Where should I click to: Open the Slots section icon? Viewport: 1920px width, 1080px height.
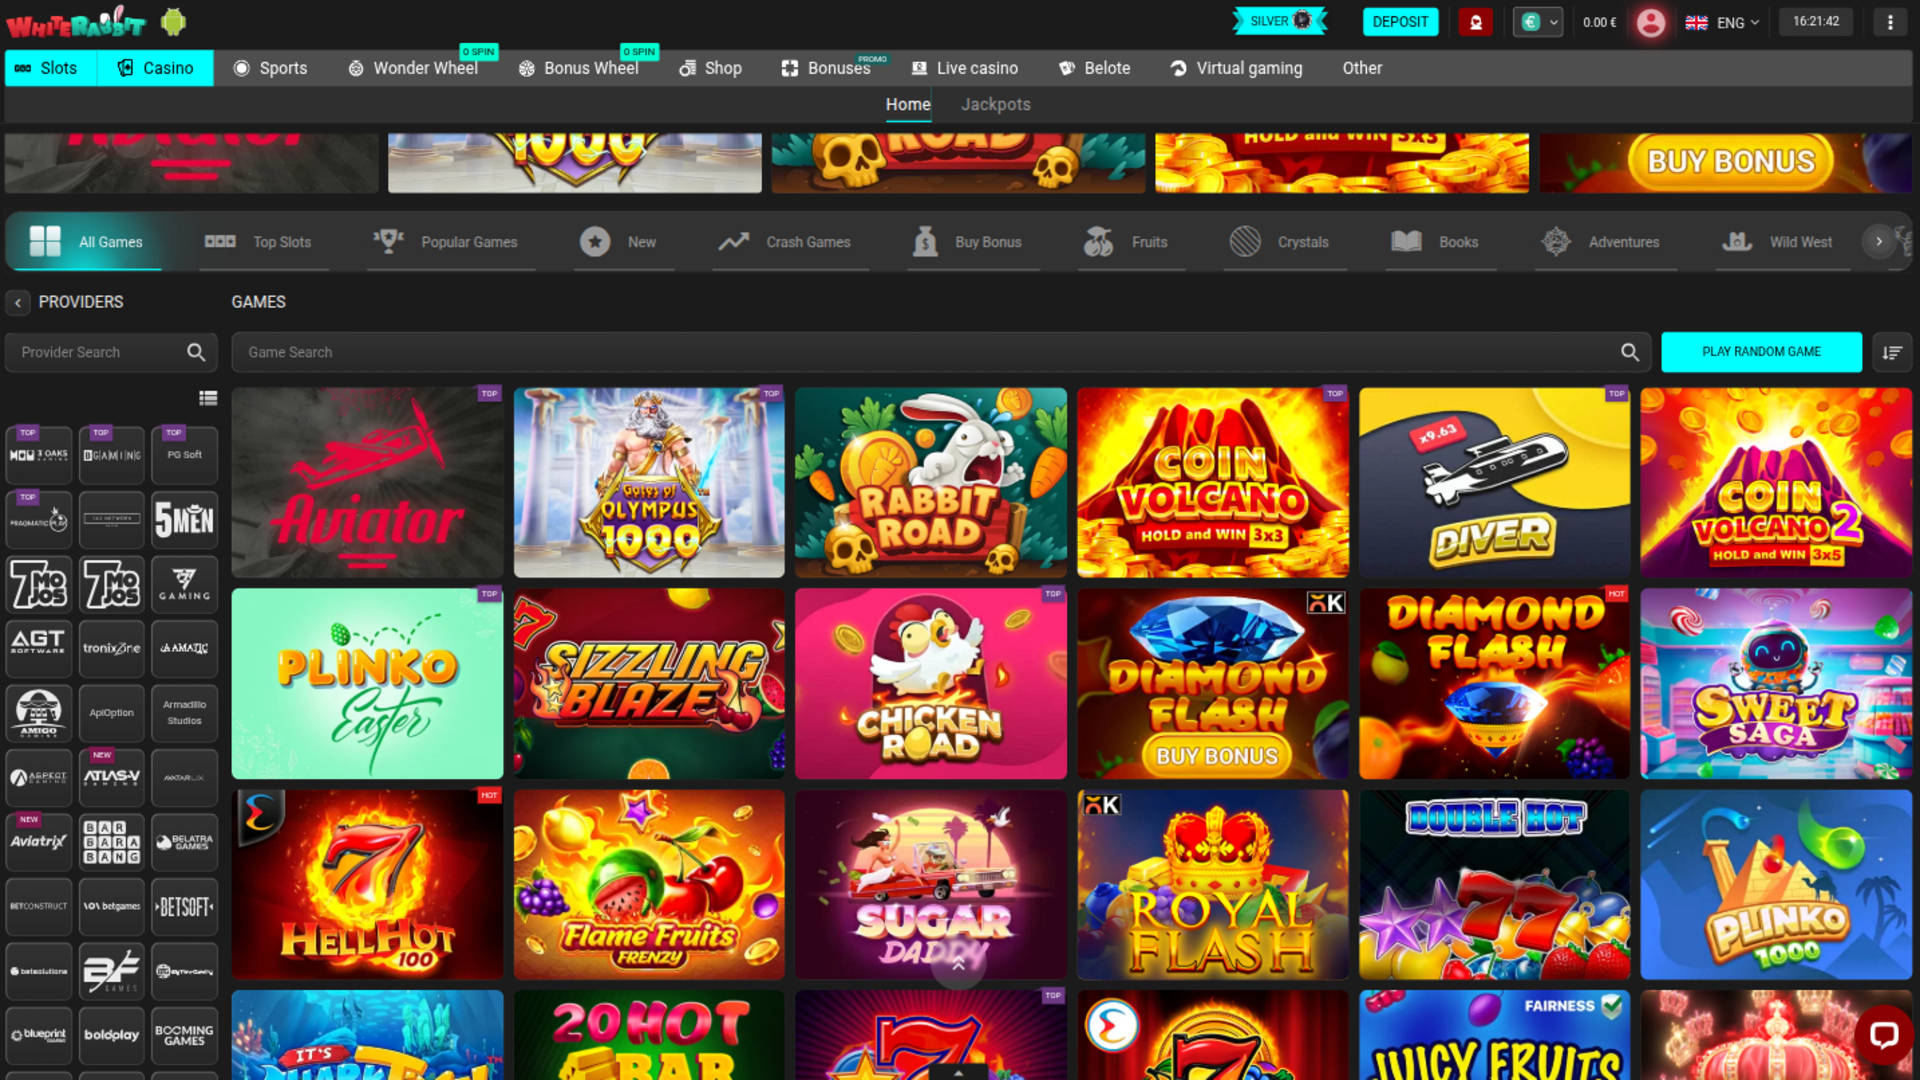[22, 68]
